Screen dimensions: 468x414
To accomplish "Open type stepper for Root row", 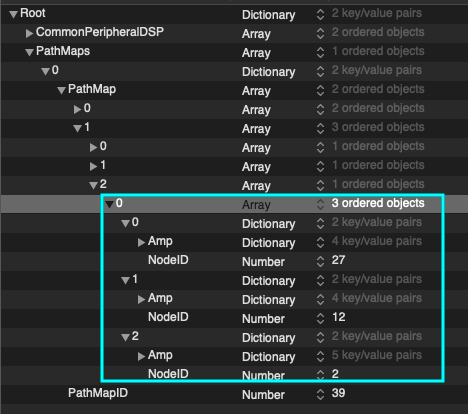I will (320, 14).
